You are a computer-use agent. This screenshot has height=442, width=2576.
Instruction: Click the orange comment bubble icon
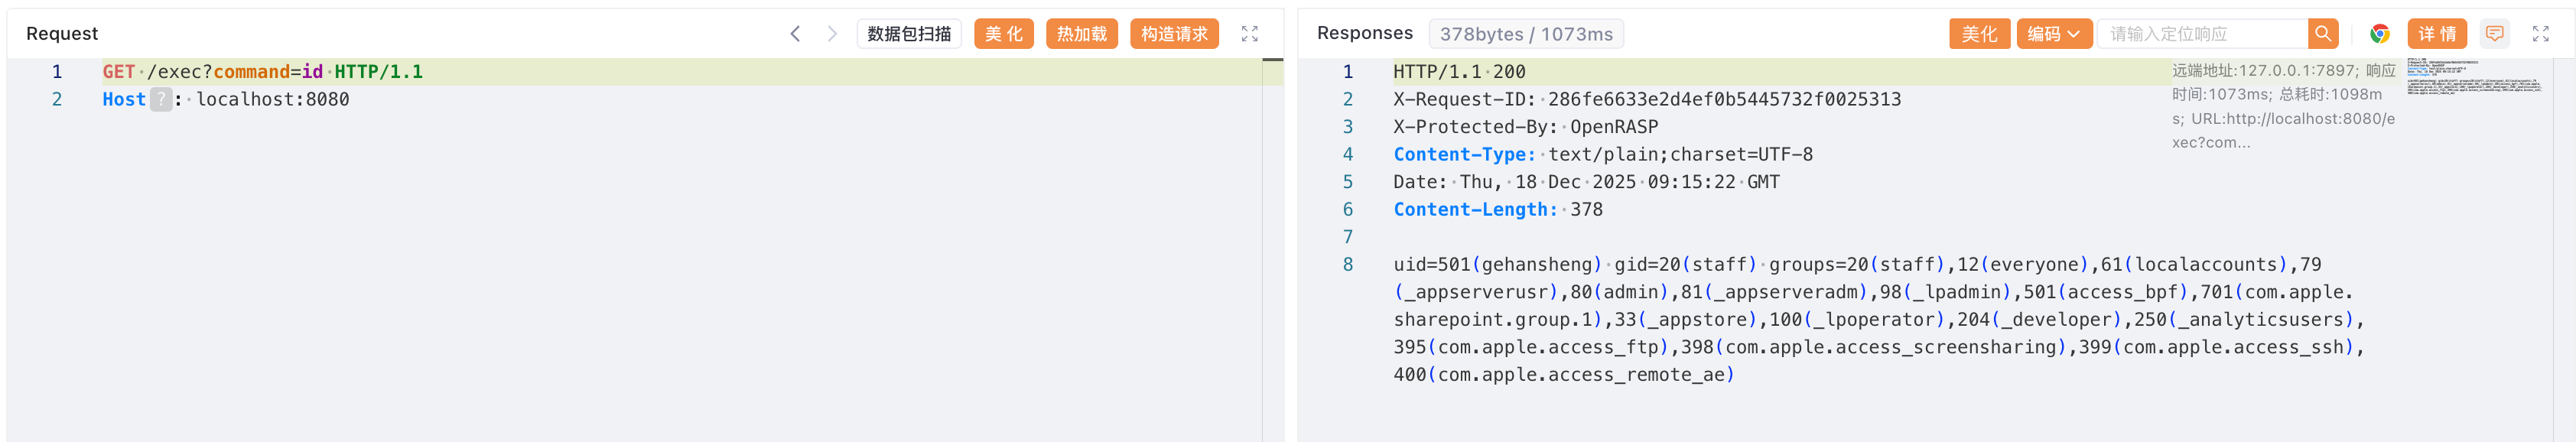click(x=2494, y=34)
